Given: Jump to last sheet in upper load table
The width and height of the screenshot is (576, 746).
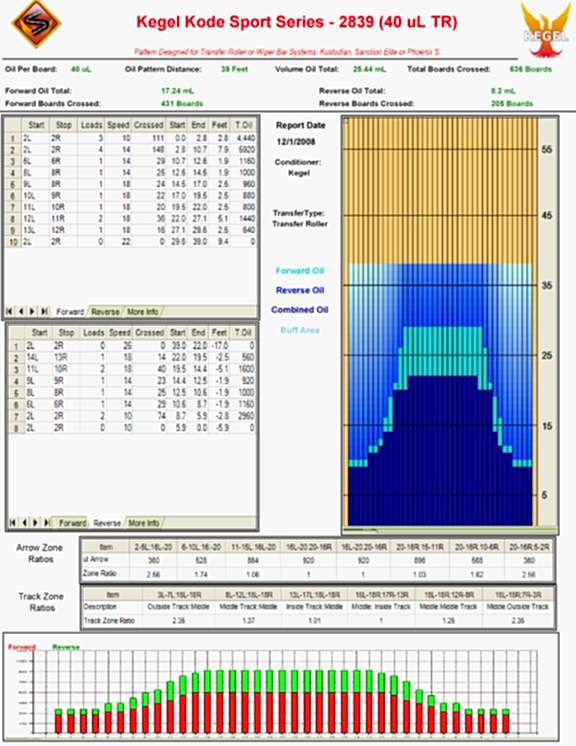Looking at the screenshot, I should click(x=44, y=311).
